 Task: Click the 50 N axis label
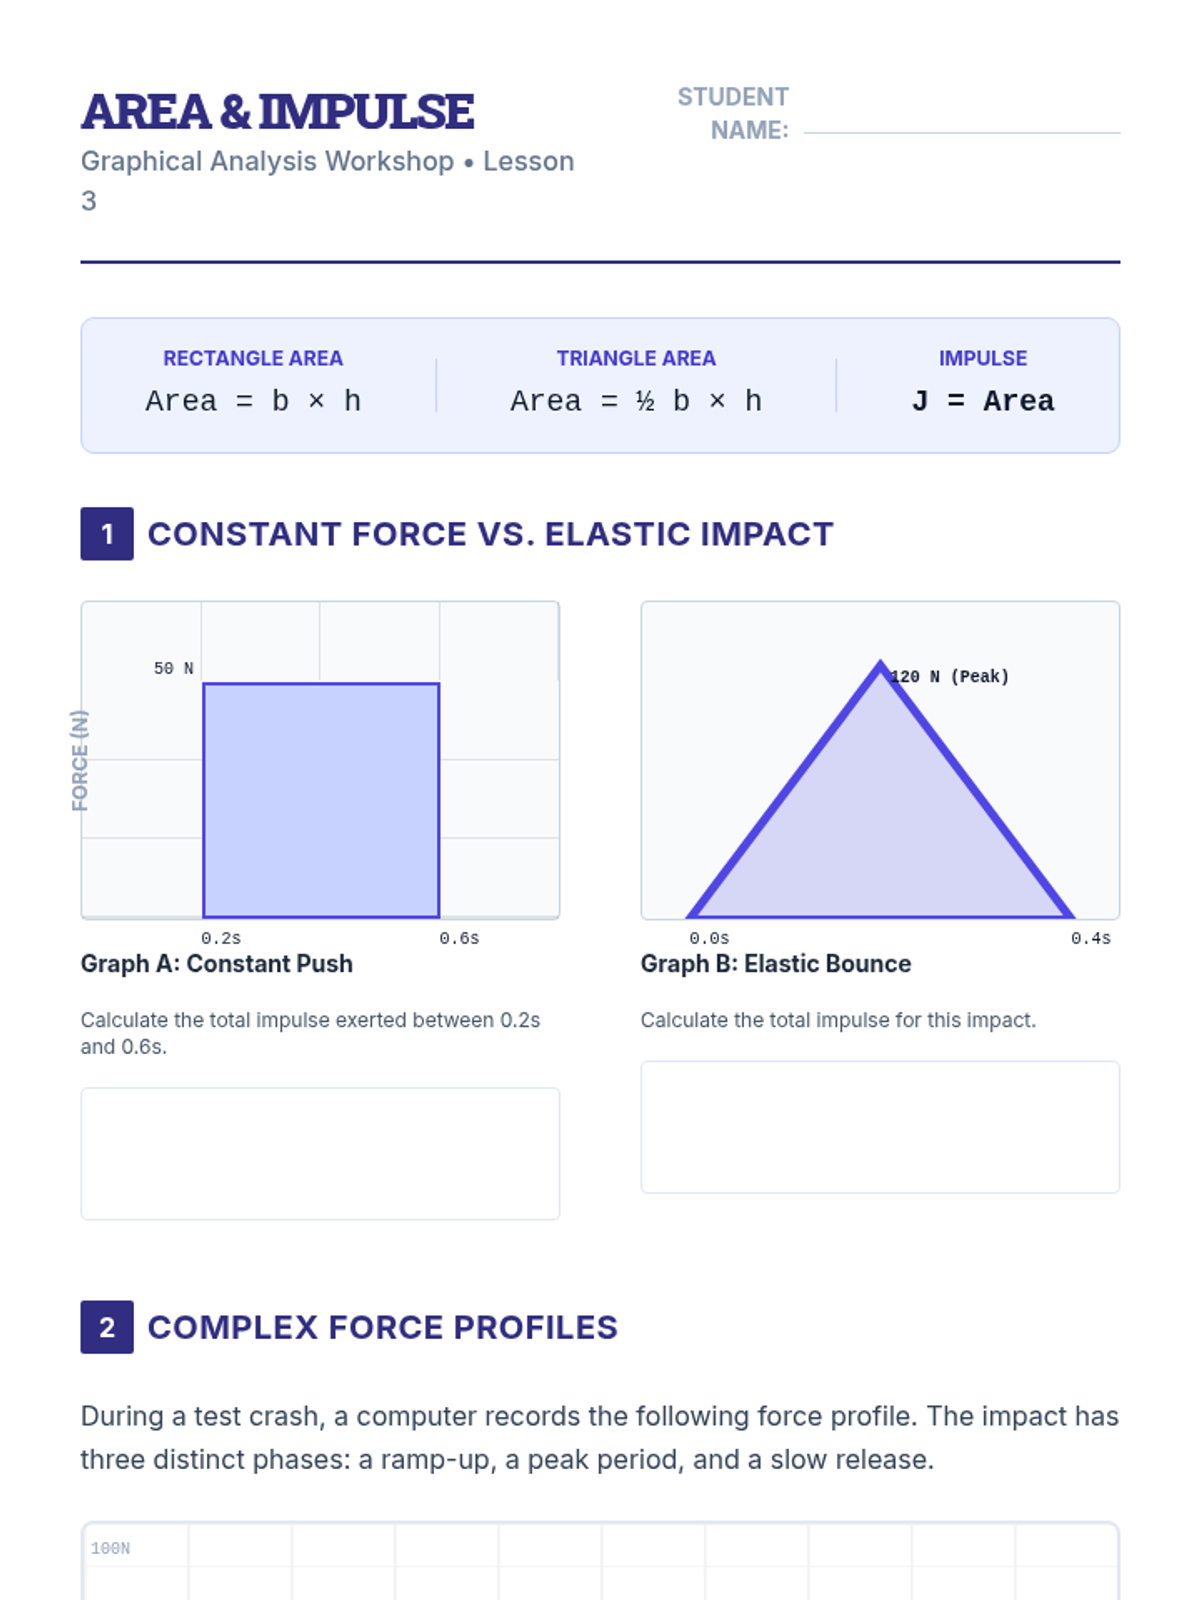[x=173, y=668]
